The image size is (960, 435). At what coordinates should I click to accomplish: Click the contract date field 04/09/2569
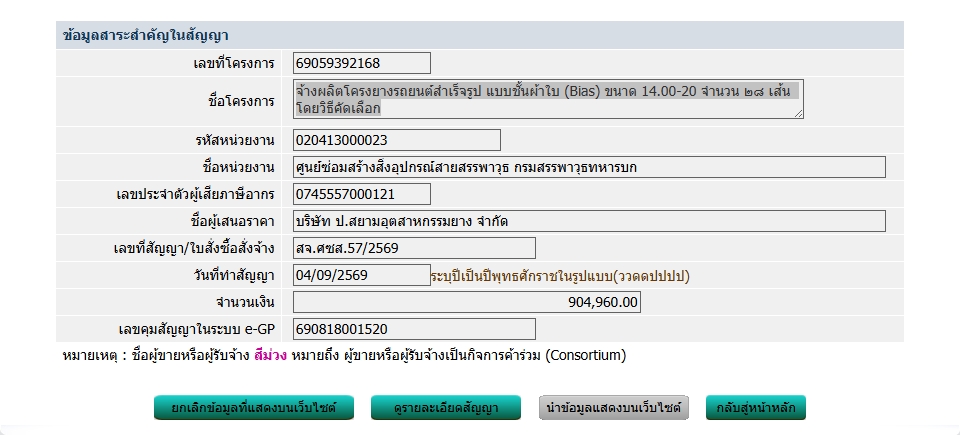[362, 275]
